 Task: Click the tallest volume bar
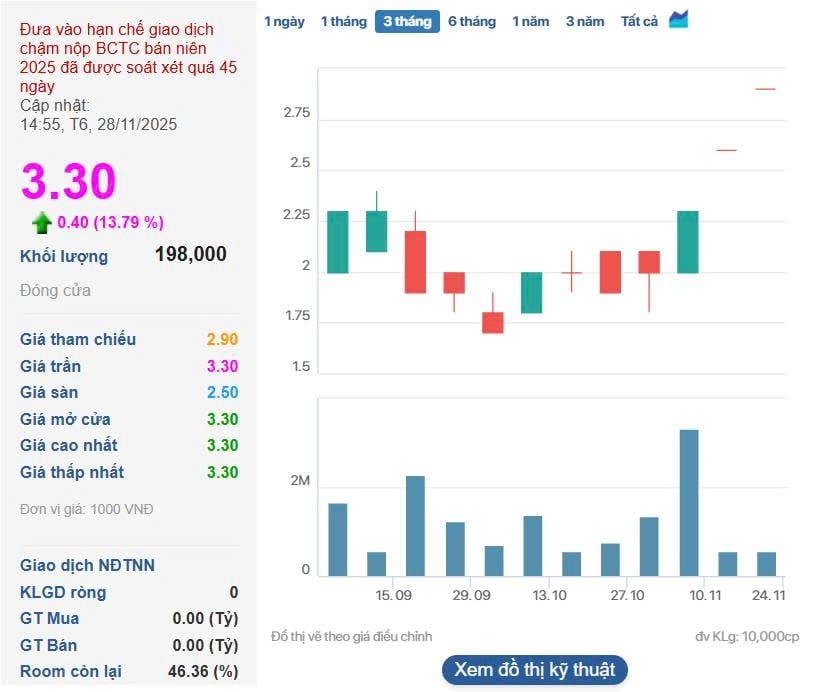[688, 503]
